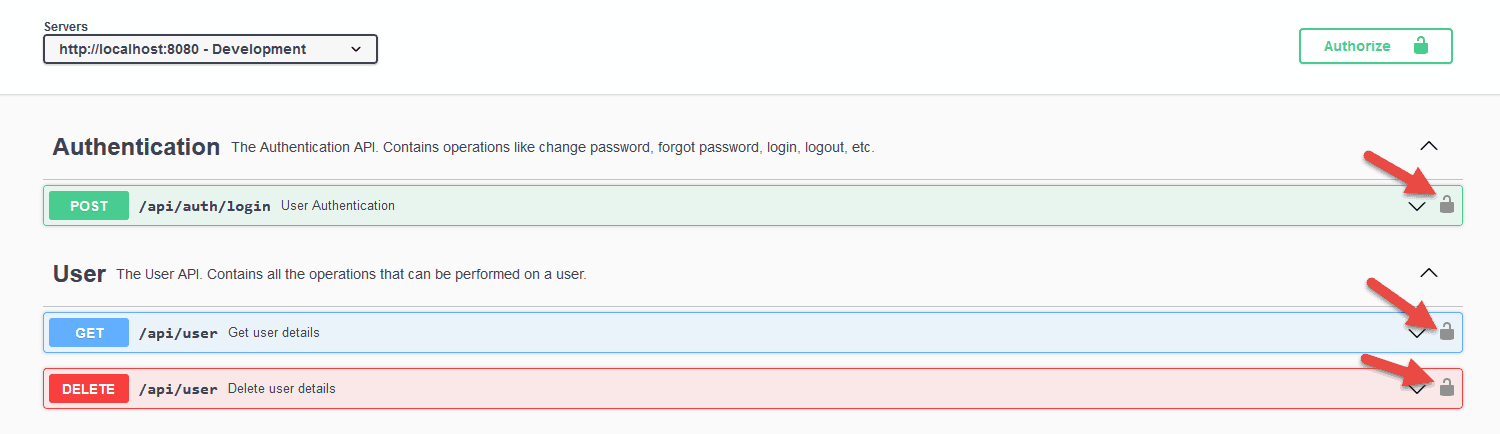Click the lock icon on the POST login row
This screenshot has height=434, width=1500.
pos(1446,205)
